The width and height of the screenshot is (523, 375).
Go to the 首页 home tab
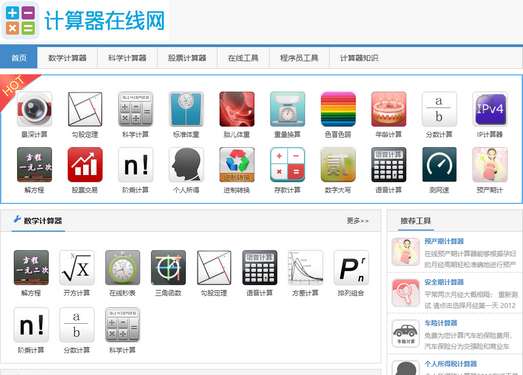(x=19, y=58)
